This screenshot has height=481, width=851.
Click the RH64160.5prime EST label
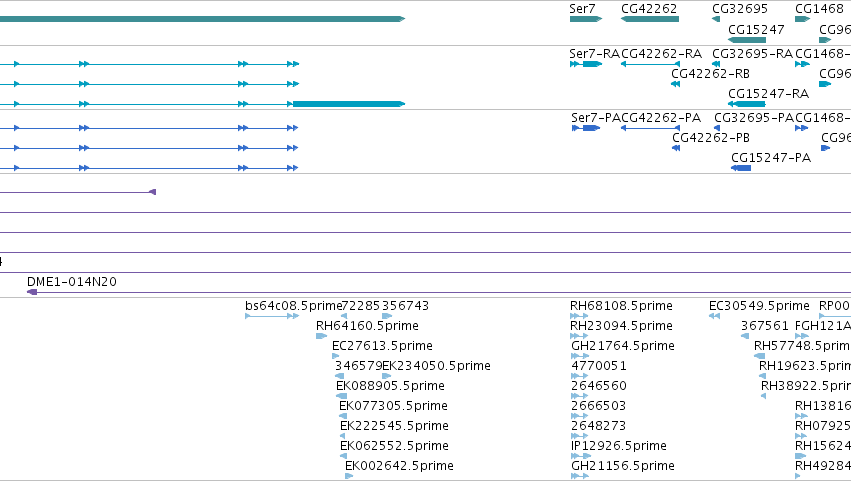pos(367,326)
